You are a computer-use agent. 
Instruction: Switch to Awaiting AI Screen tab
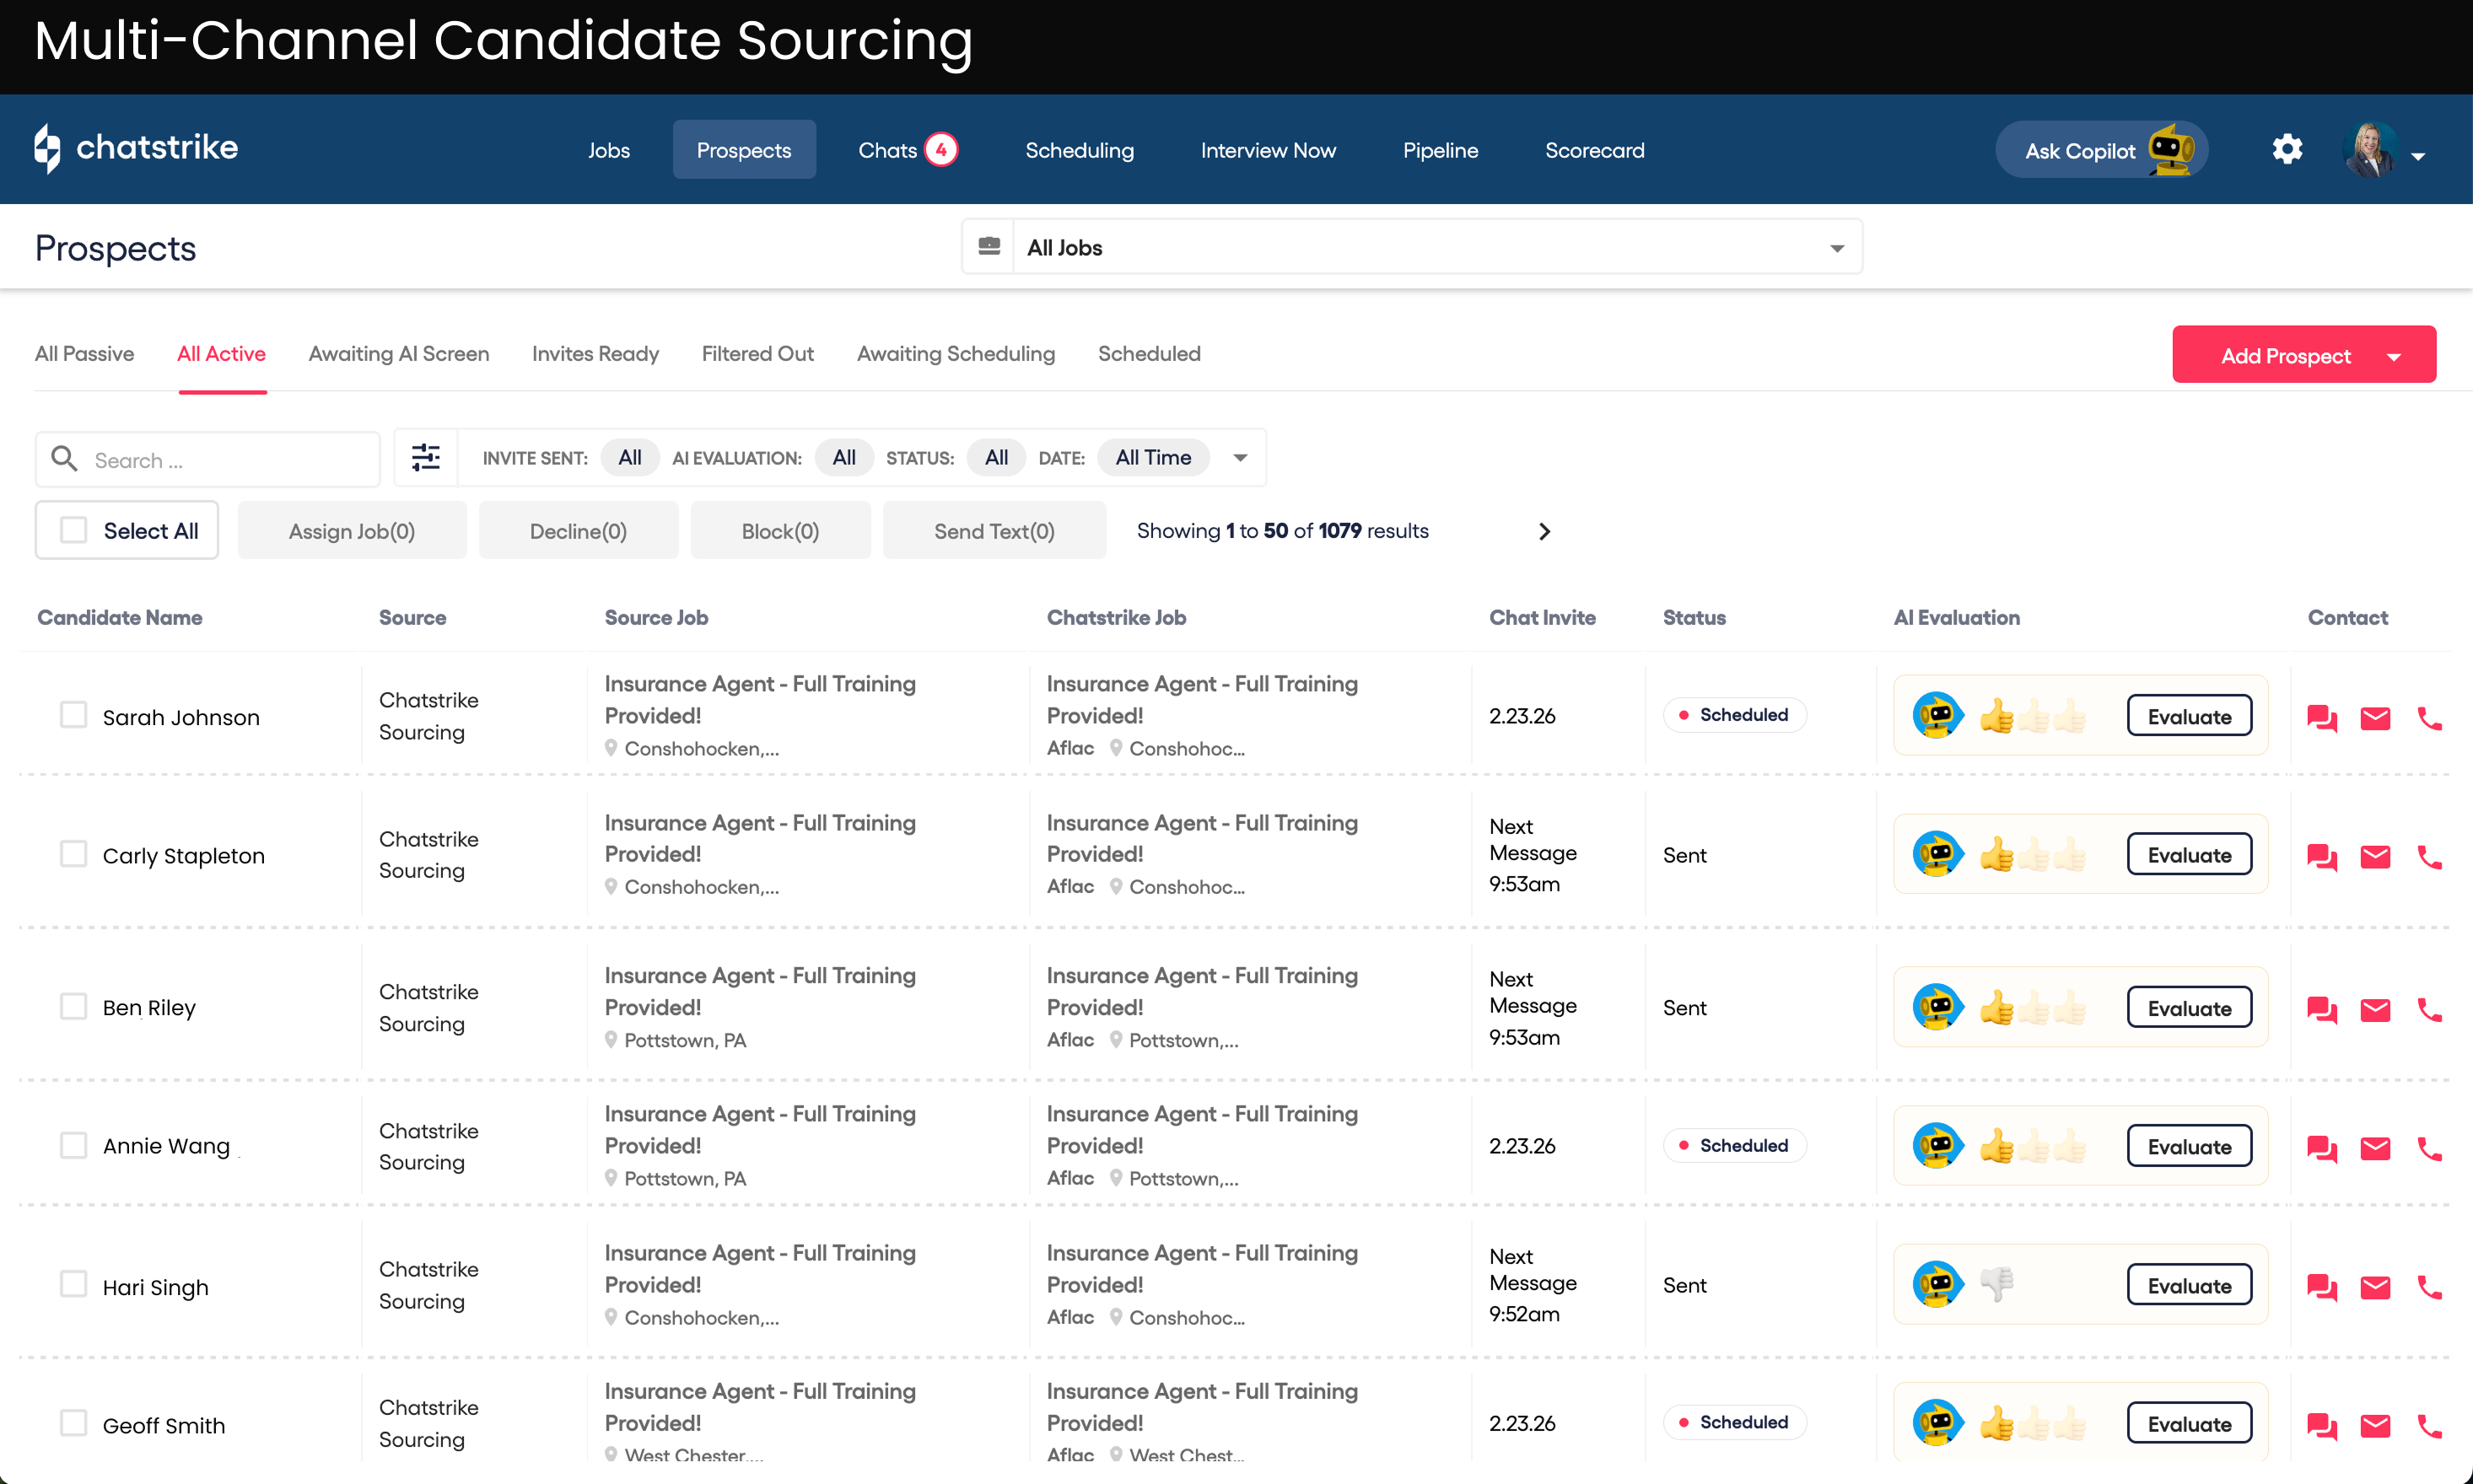tap(398, 354)
